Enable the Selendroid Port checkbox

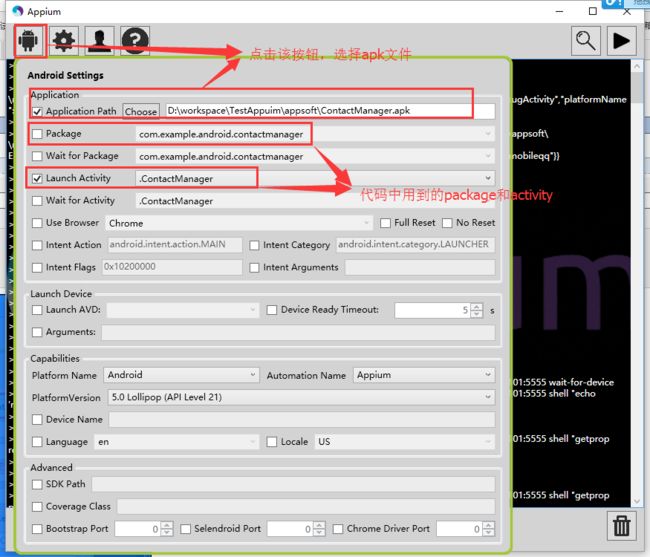click(x=185, y=529)
